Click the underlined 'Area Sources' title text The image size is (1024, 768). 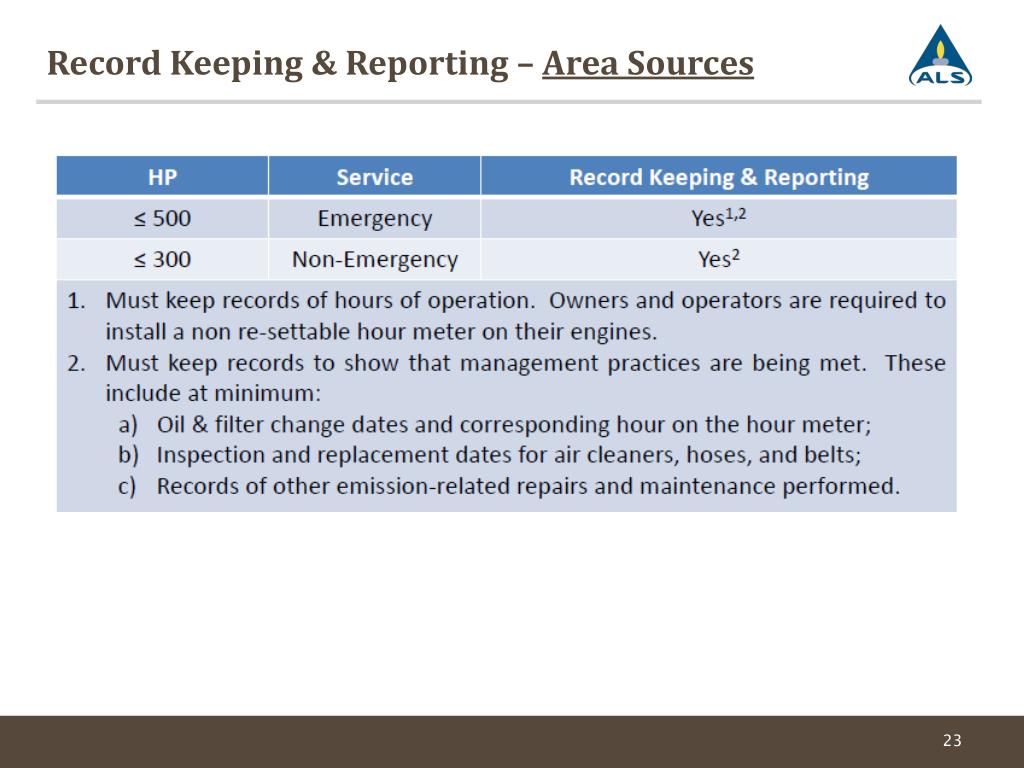tap(648, 63)
